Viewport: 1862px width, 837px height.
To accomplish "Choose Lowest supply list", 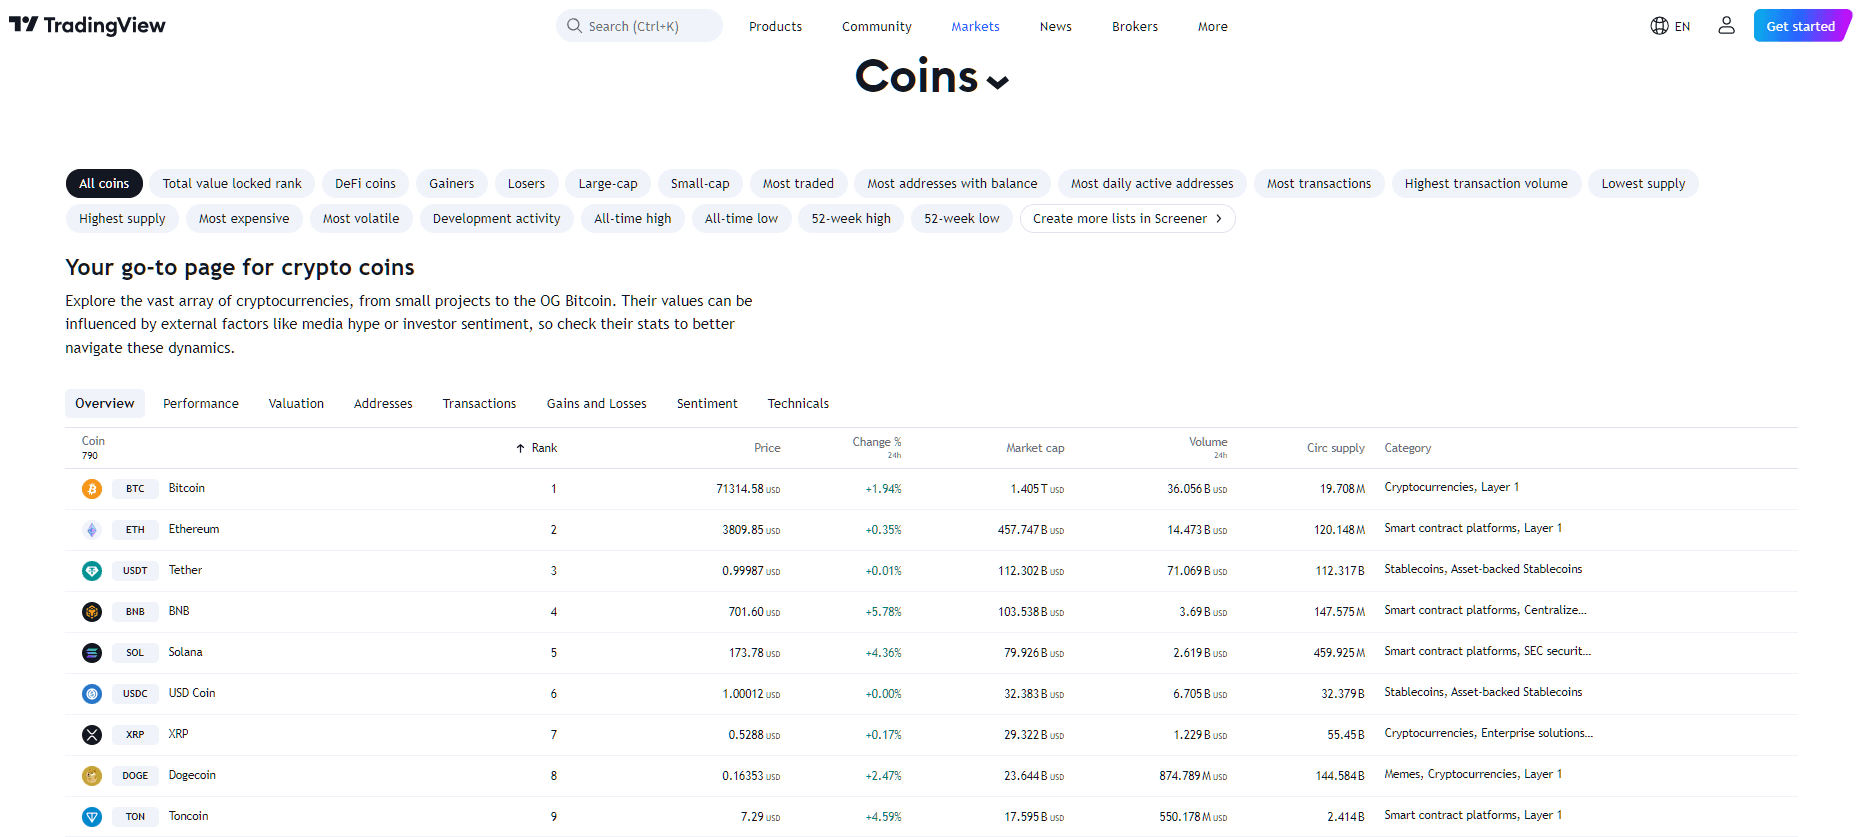I will 1643,184.
